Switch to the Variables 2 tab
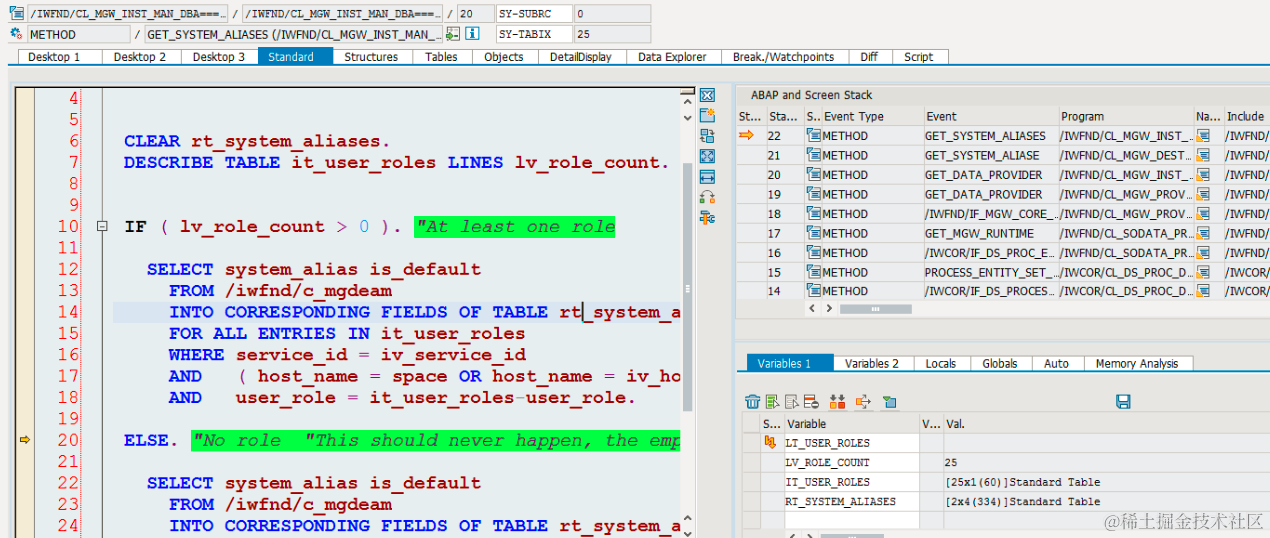Image resolution: width=1270 pixels, height=538 pixels. pos(872,363)
